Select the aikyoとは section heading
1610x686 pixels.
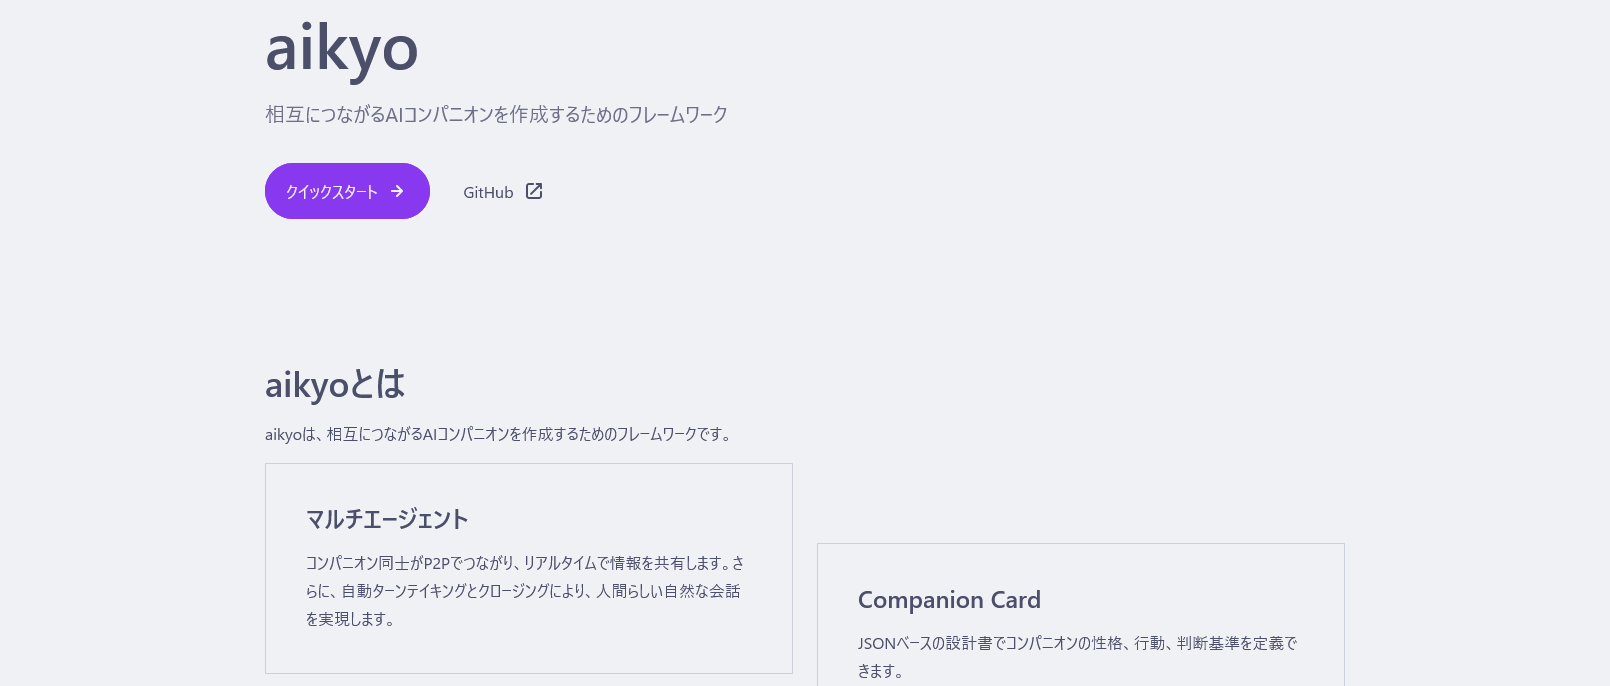335,385
